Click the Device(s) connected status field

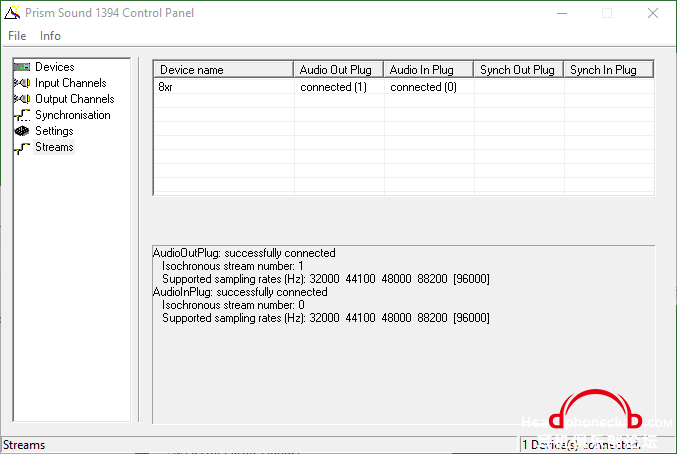tap(597, 445)
